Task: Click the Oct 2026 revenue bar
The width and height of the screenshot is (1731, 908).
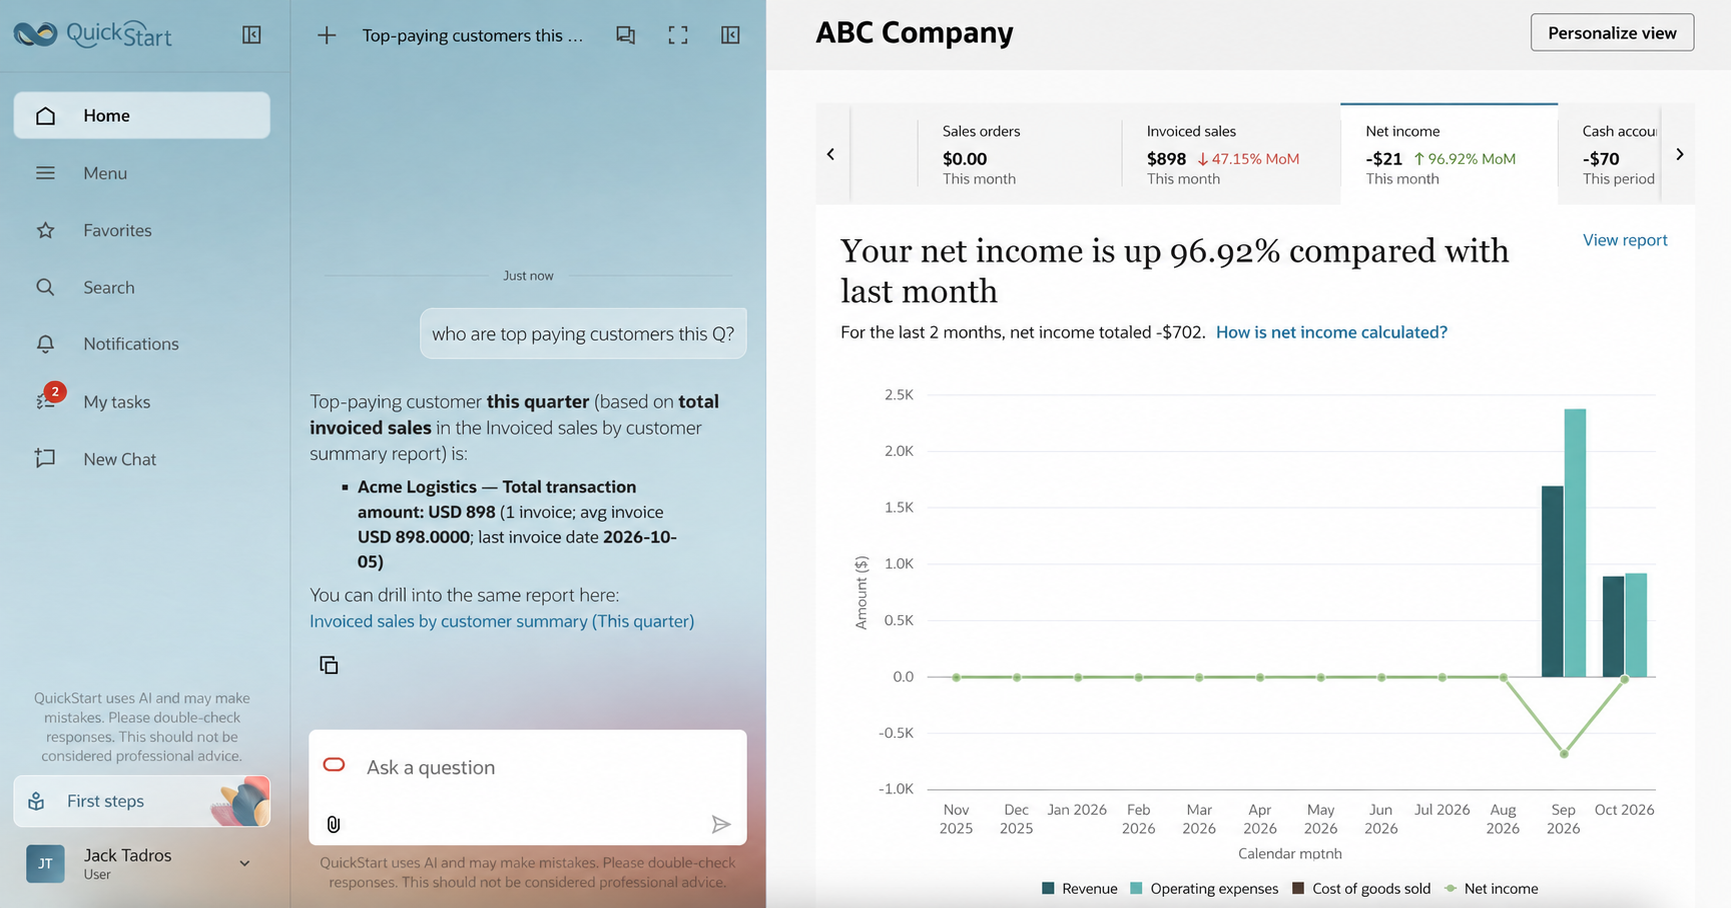Action: click(x=1613, y=627)
